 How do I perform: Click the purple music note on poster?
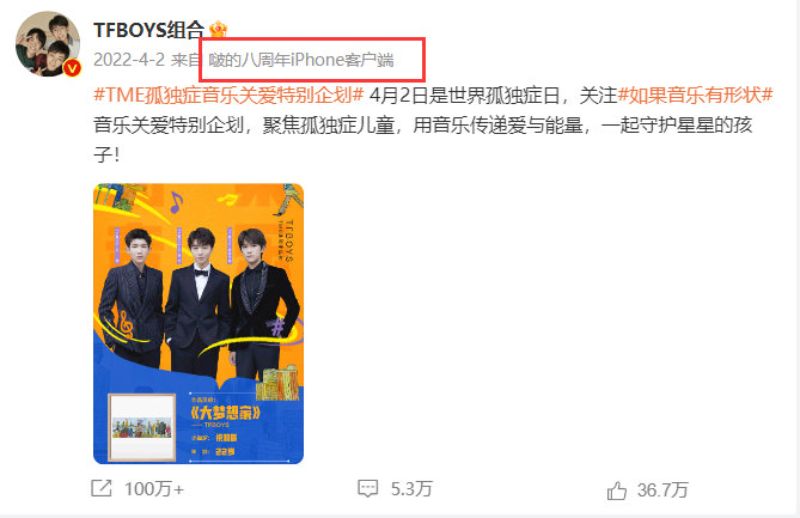tap(176, 202)
